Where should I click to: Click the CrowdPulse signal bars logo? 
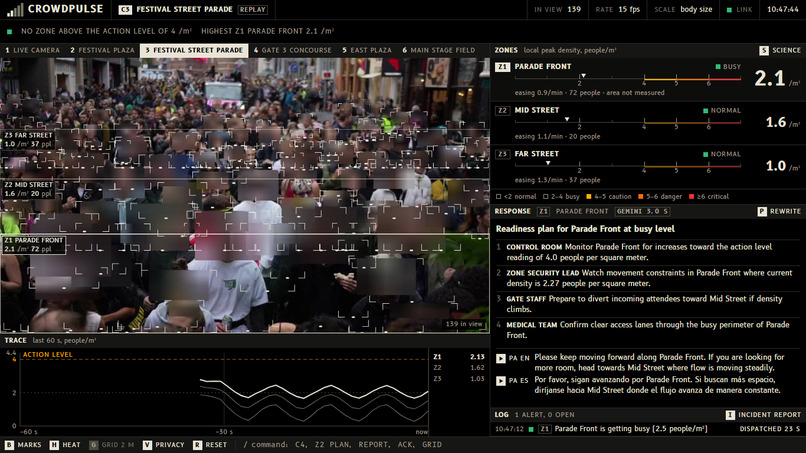(15, 10)
